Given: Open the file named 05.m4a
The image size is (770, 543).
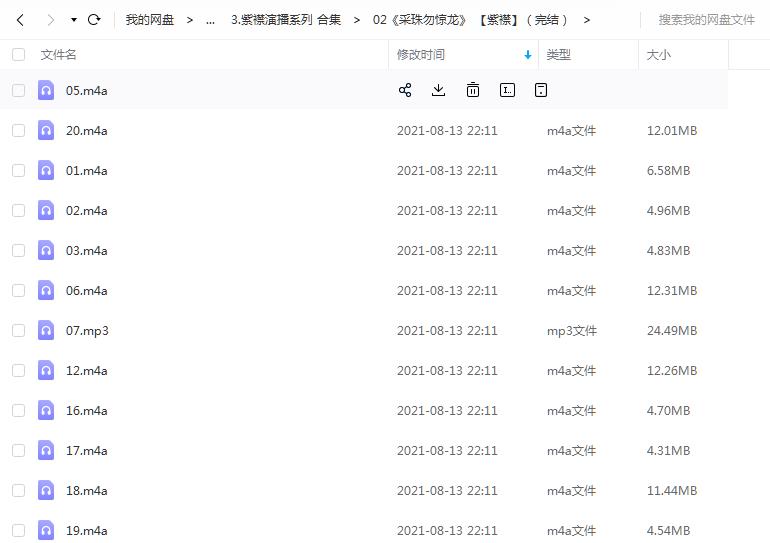Looking at the screenshot, I should point(86,90).
